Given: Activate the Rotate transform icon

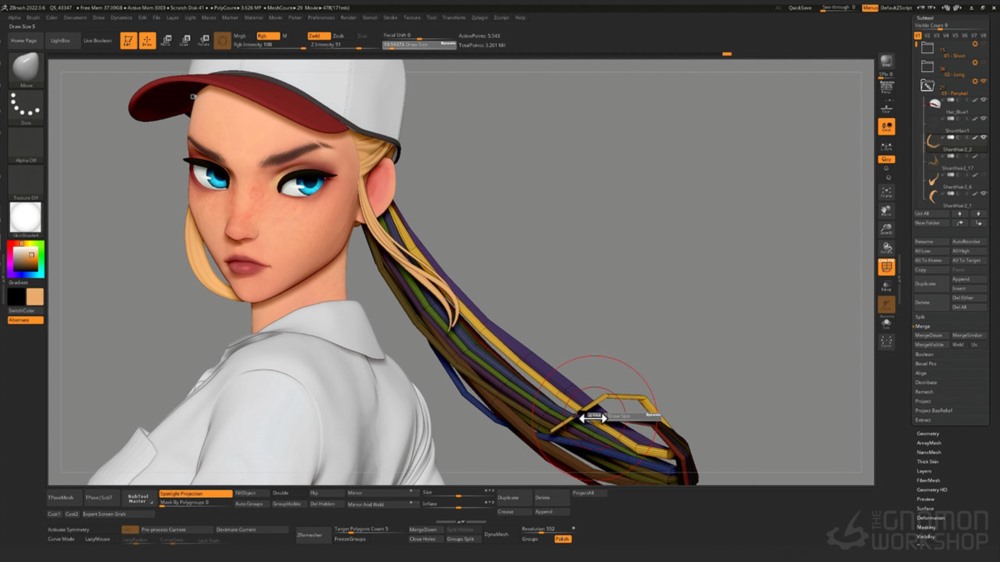Looking at the screenshot, I should click(204, 41).
